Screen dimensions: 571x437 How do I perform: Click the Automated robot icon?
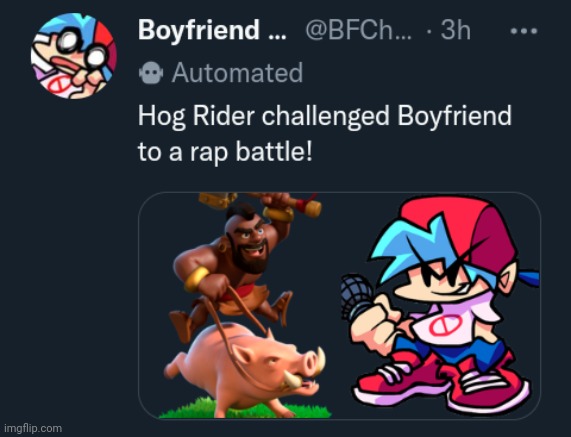tap(151, 72)
